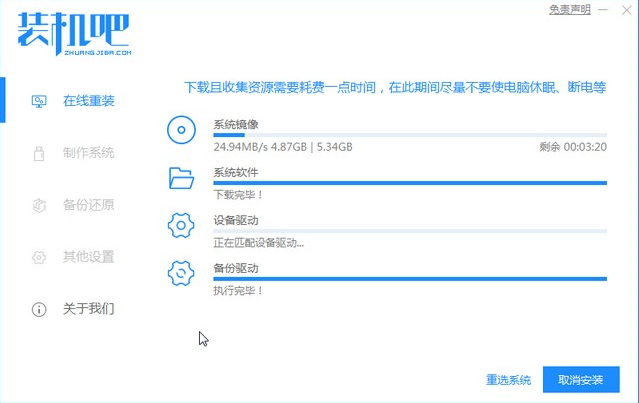The height and width of the screenshot is (403, 639).
Task: Click the 设备驱动 gear icon
Action: (x=181, y=225)
